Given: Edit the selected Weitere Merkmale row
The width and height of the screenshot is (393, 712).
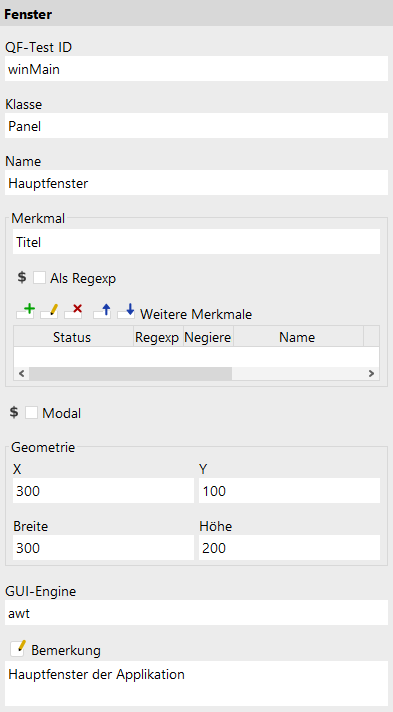Looking at the screenshot, I should [x=49, y=312].
